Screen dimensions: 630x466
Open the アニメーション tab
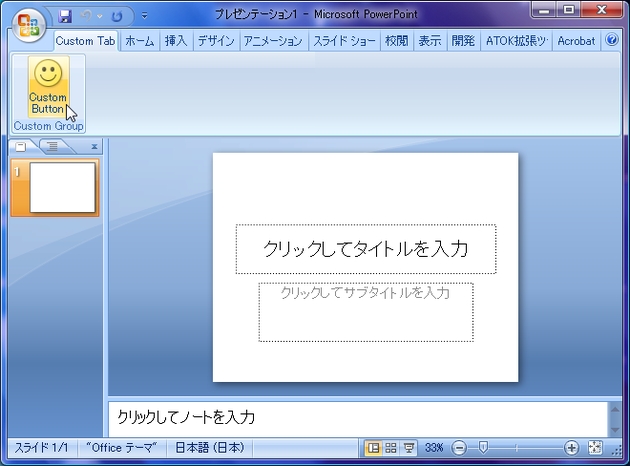point(273,41)
